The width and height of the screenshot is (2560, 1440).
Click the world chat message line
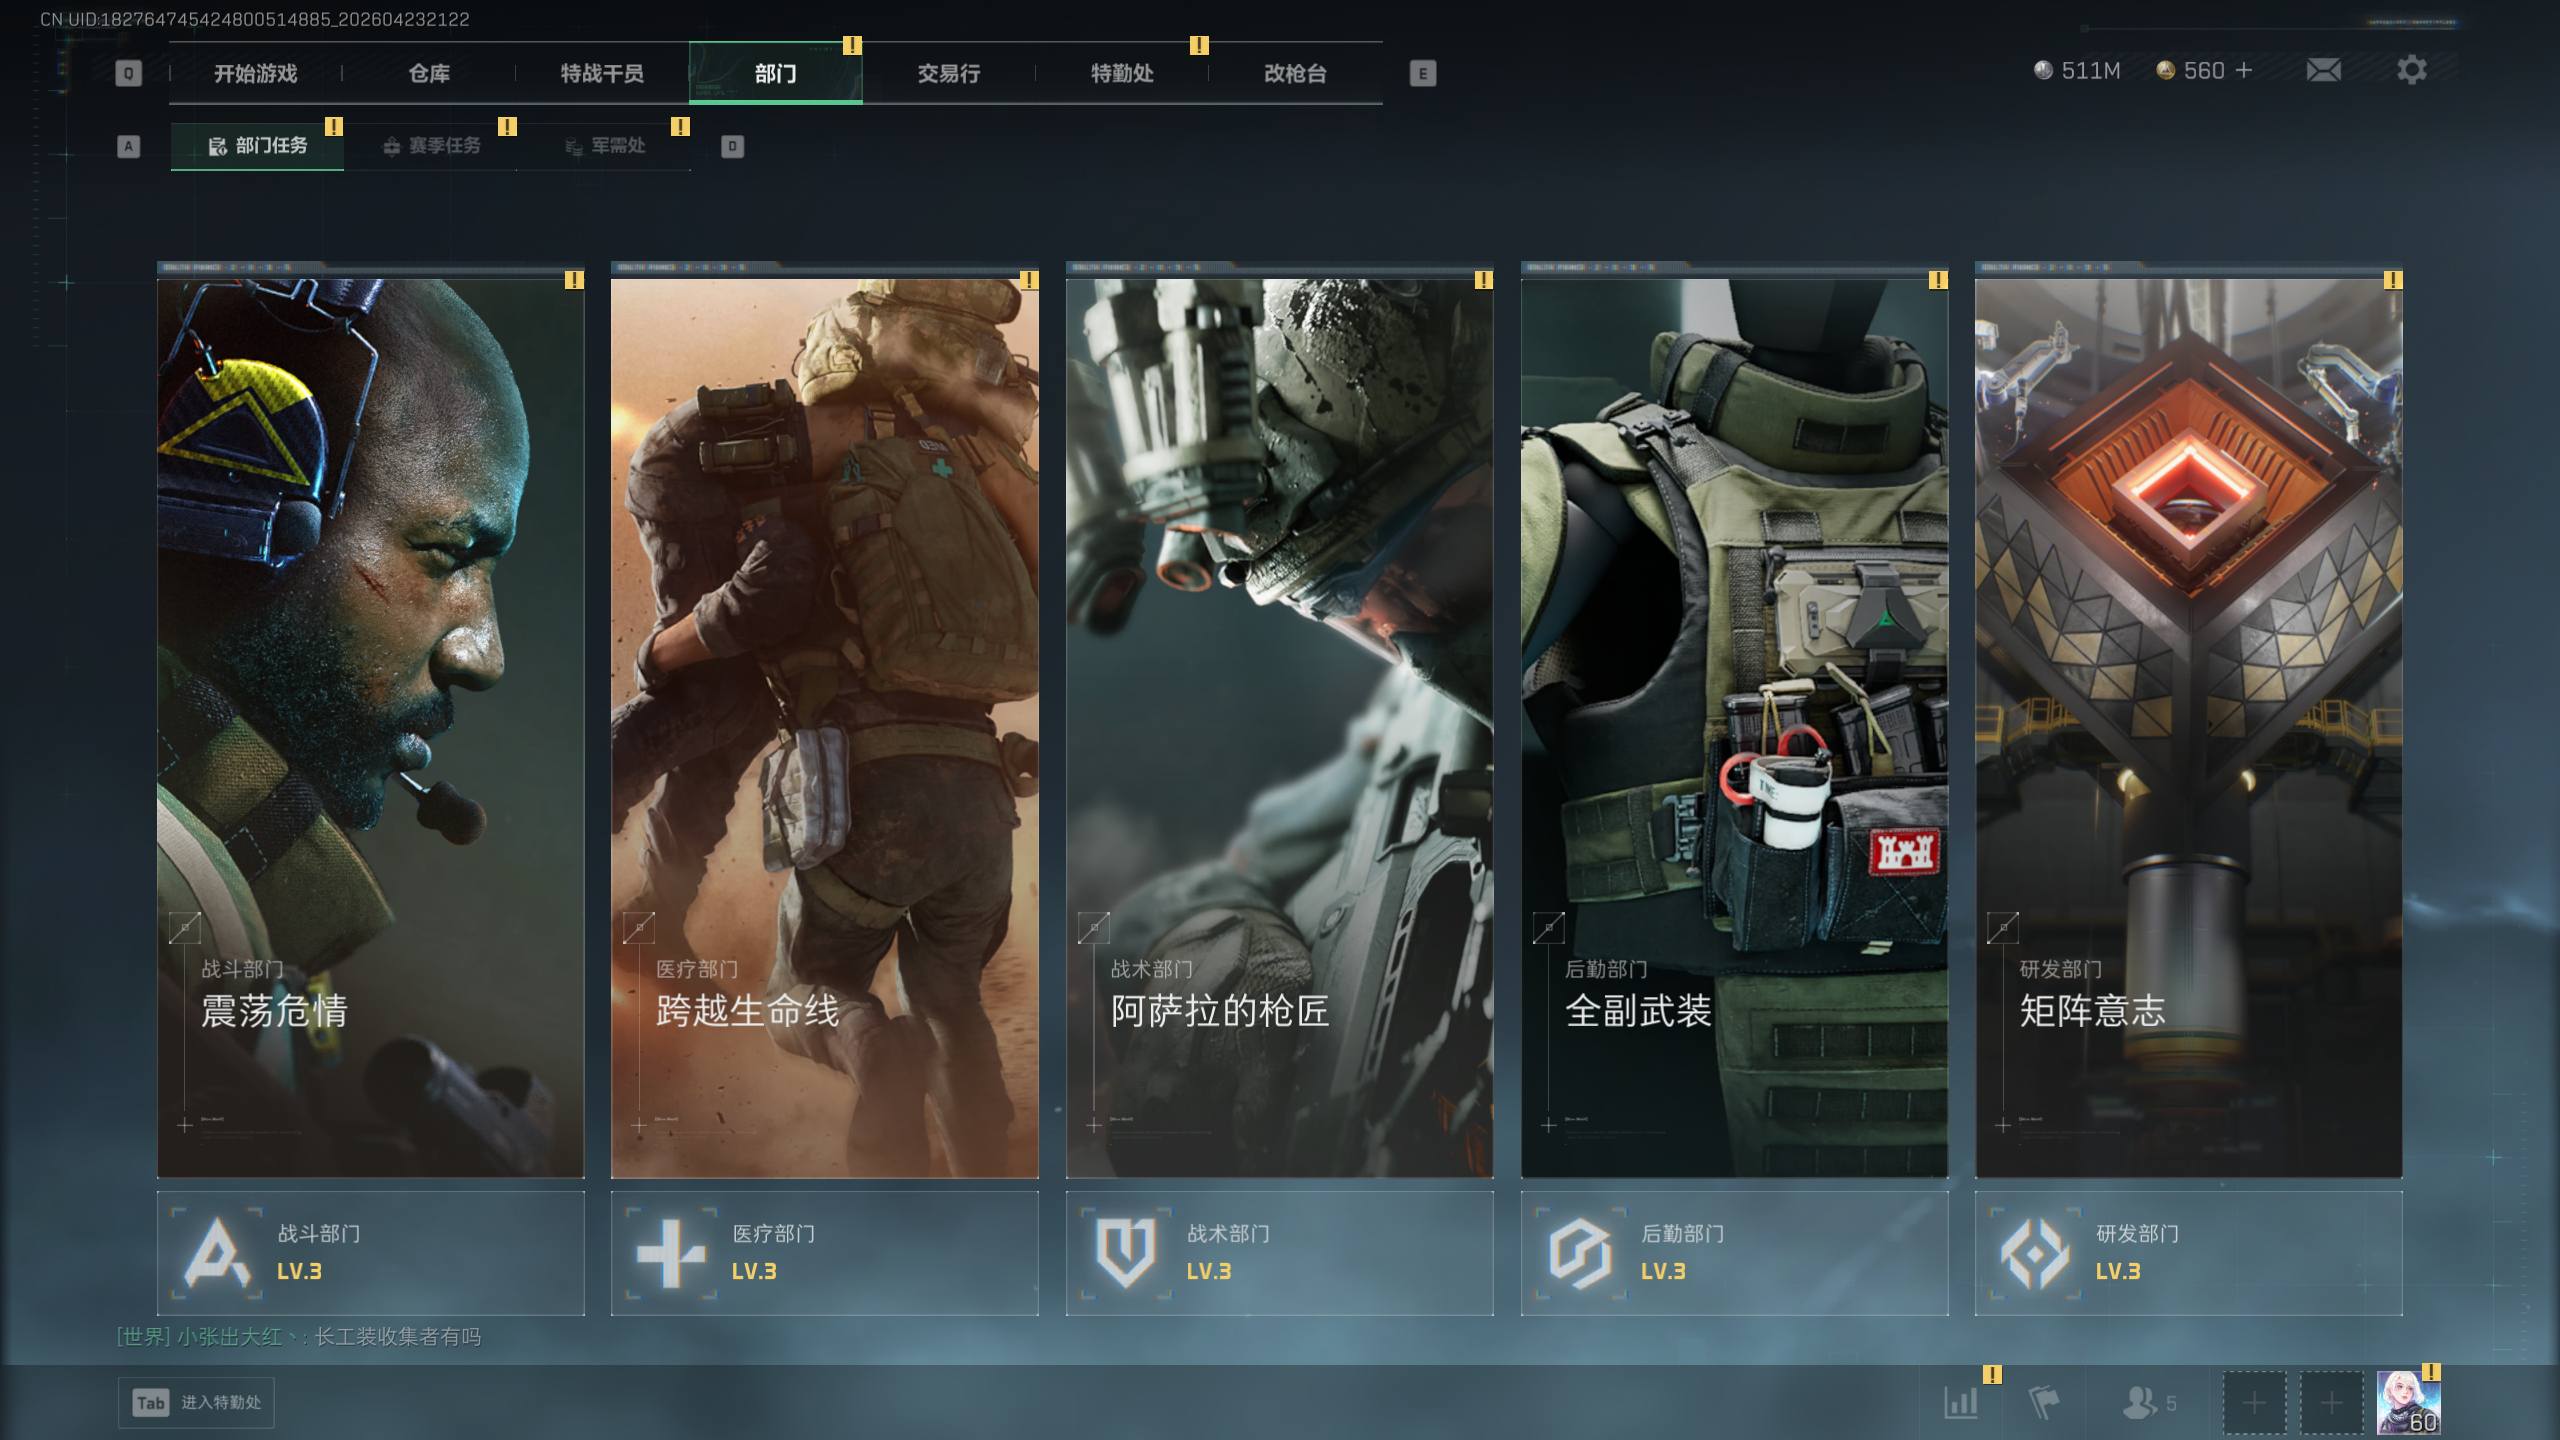pyautogui.click(x=298, y=1337)
